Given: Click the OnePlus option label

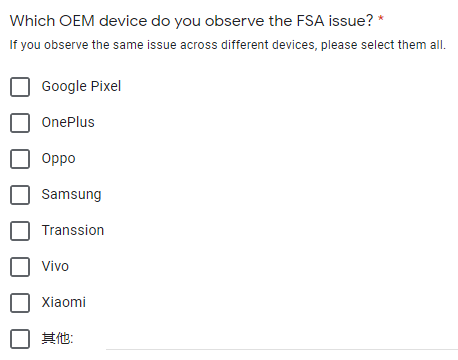Looking at the screenshot, I should pos(68,122).
